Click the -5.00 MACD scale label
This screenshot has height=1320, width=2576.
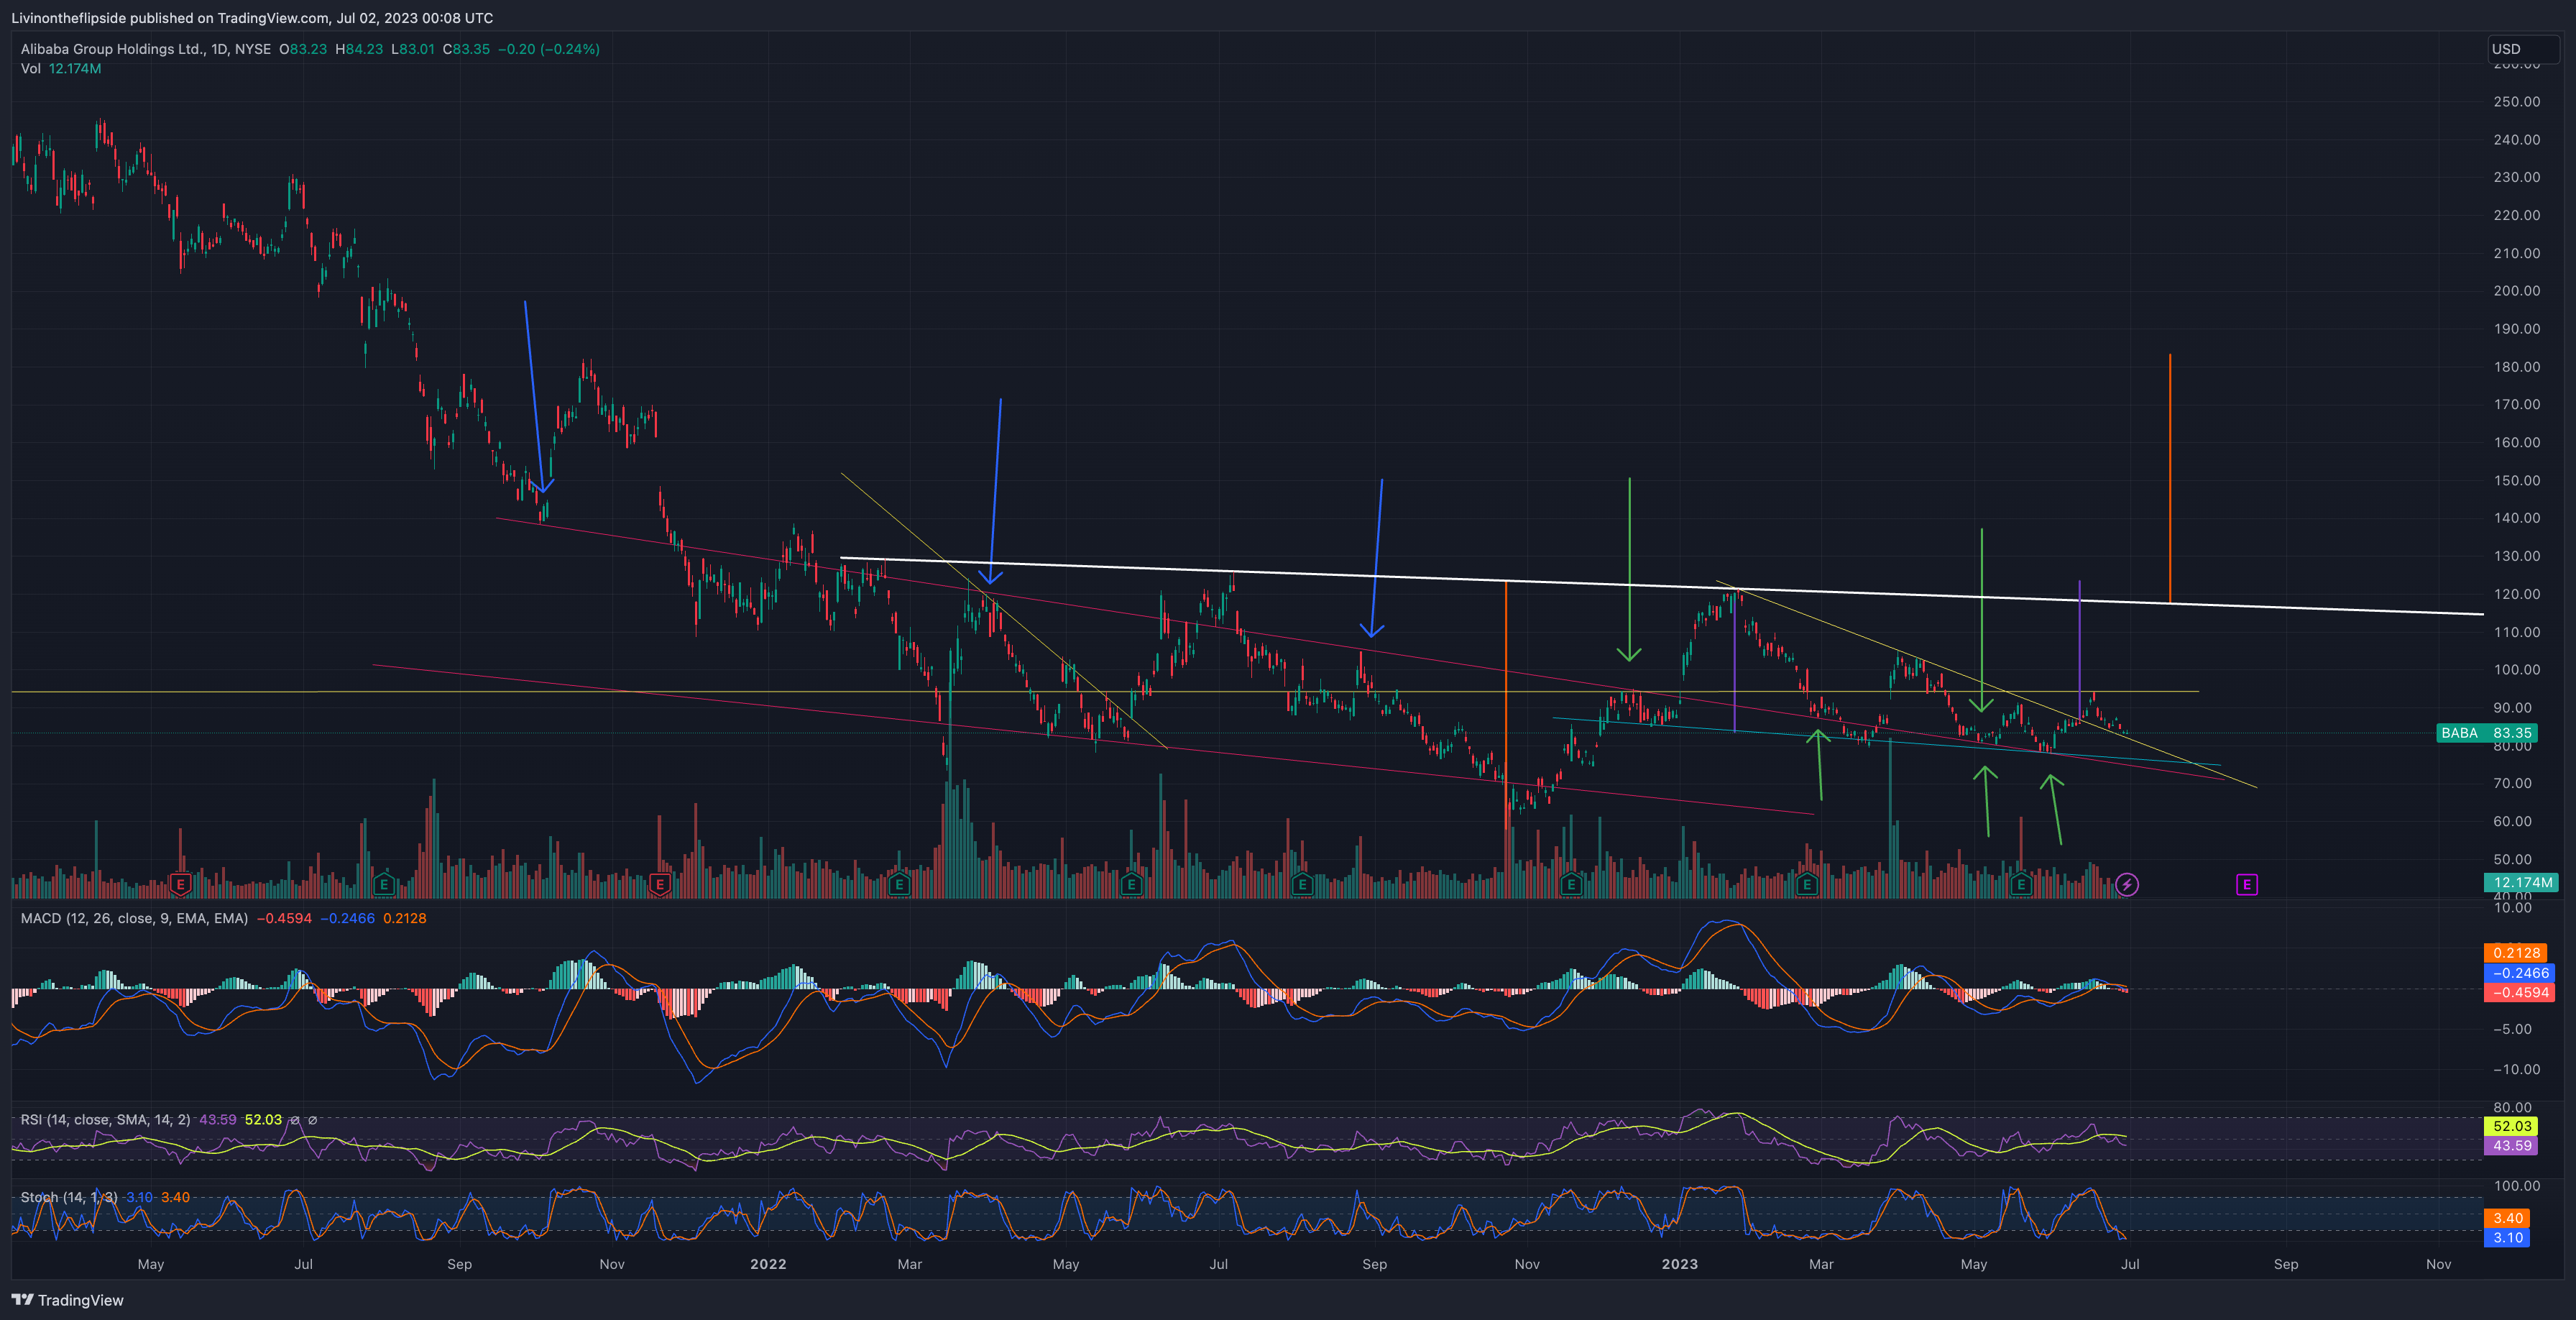click(2514, 1029)
